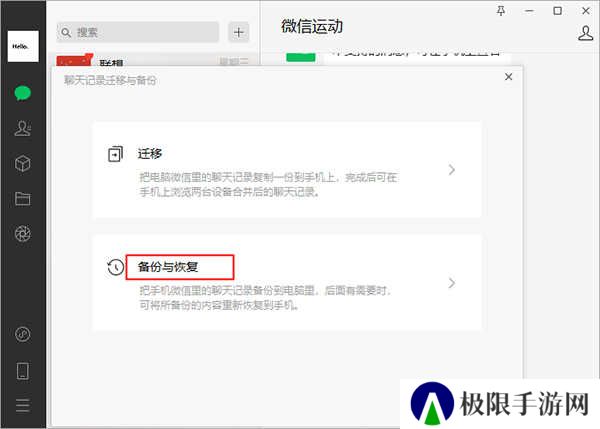Click the 搜索 search field
Screen dimensions: 600x429
138,32
